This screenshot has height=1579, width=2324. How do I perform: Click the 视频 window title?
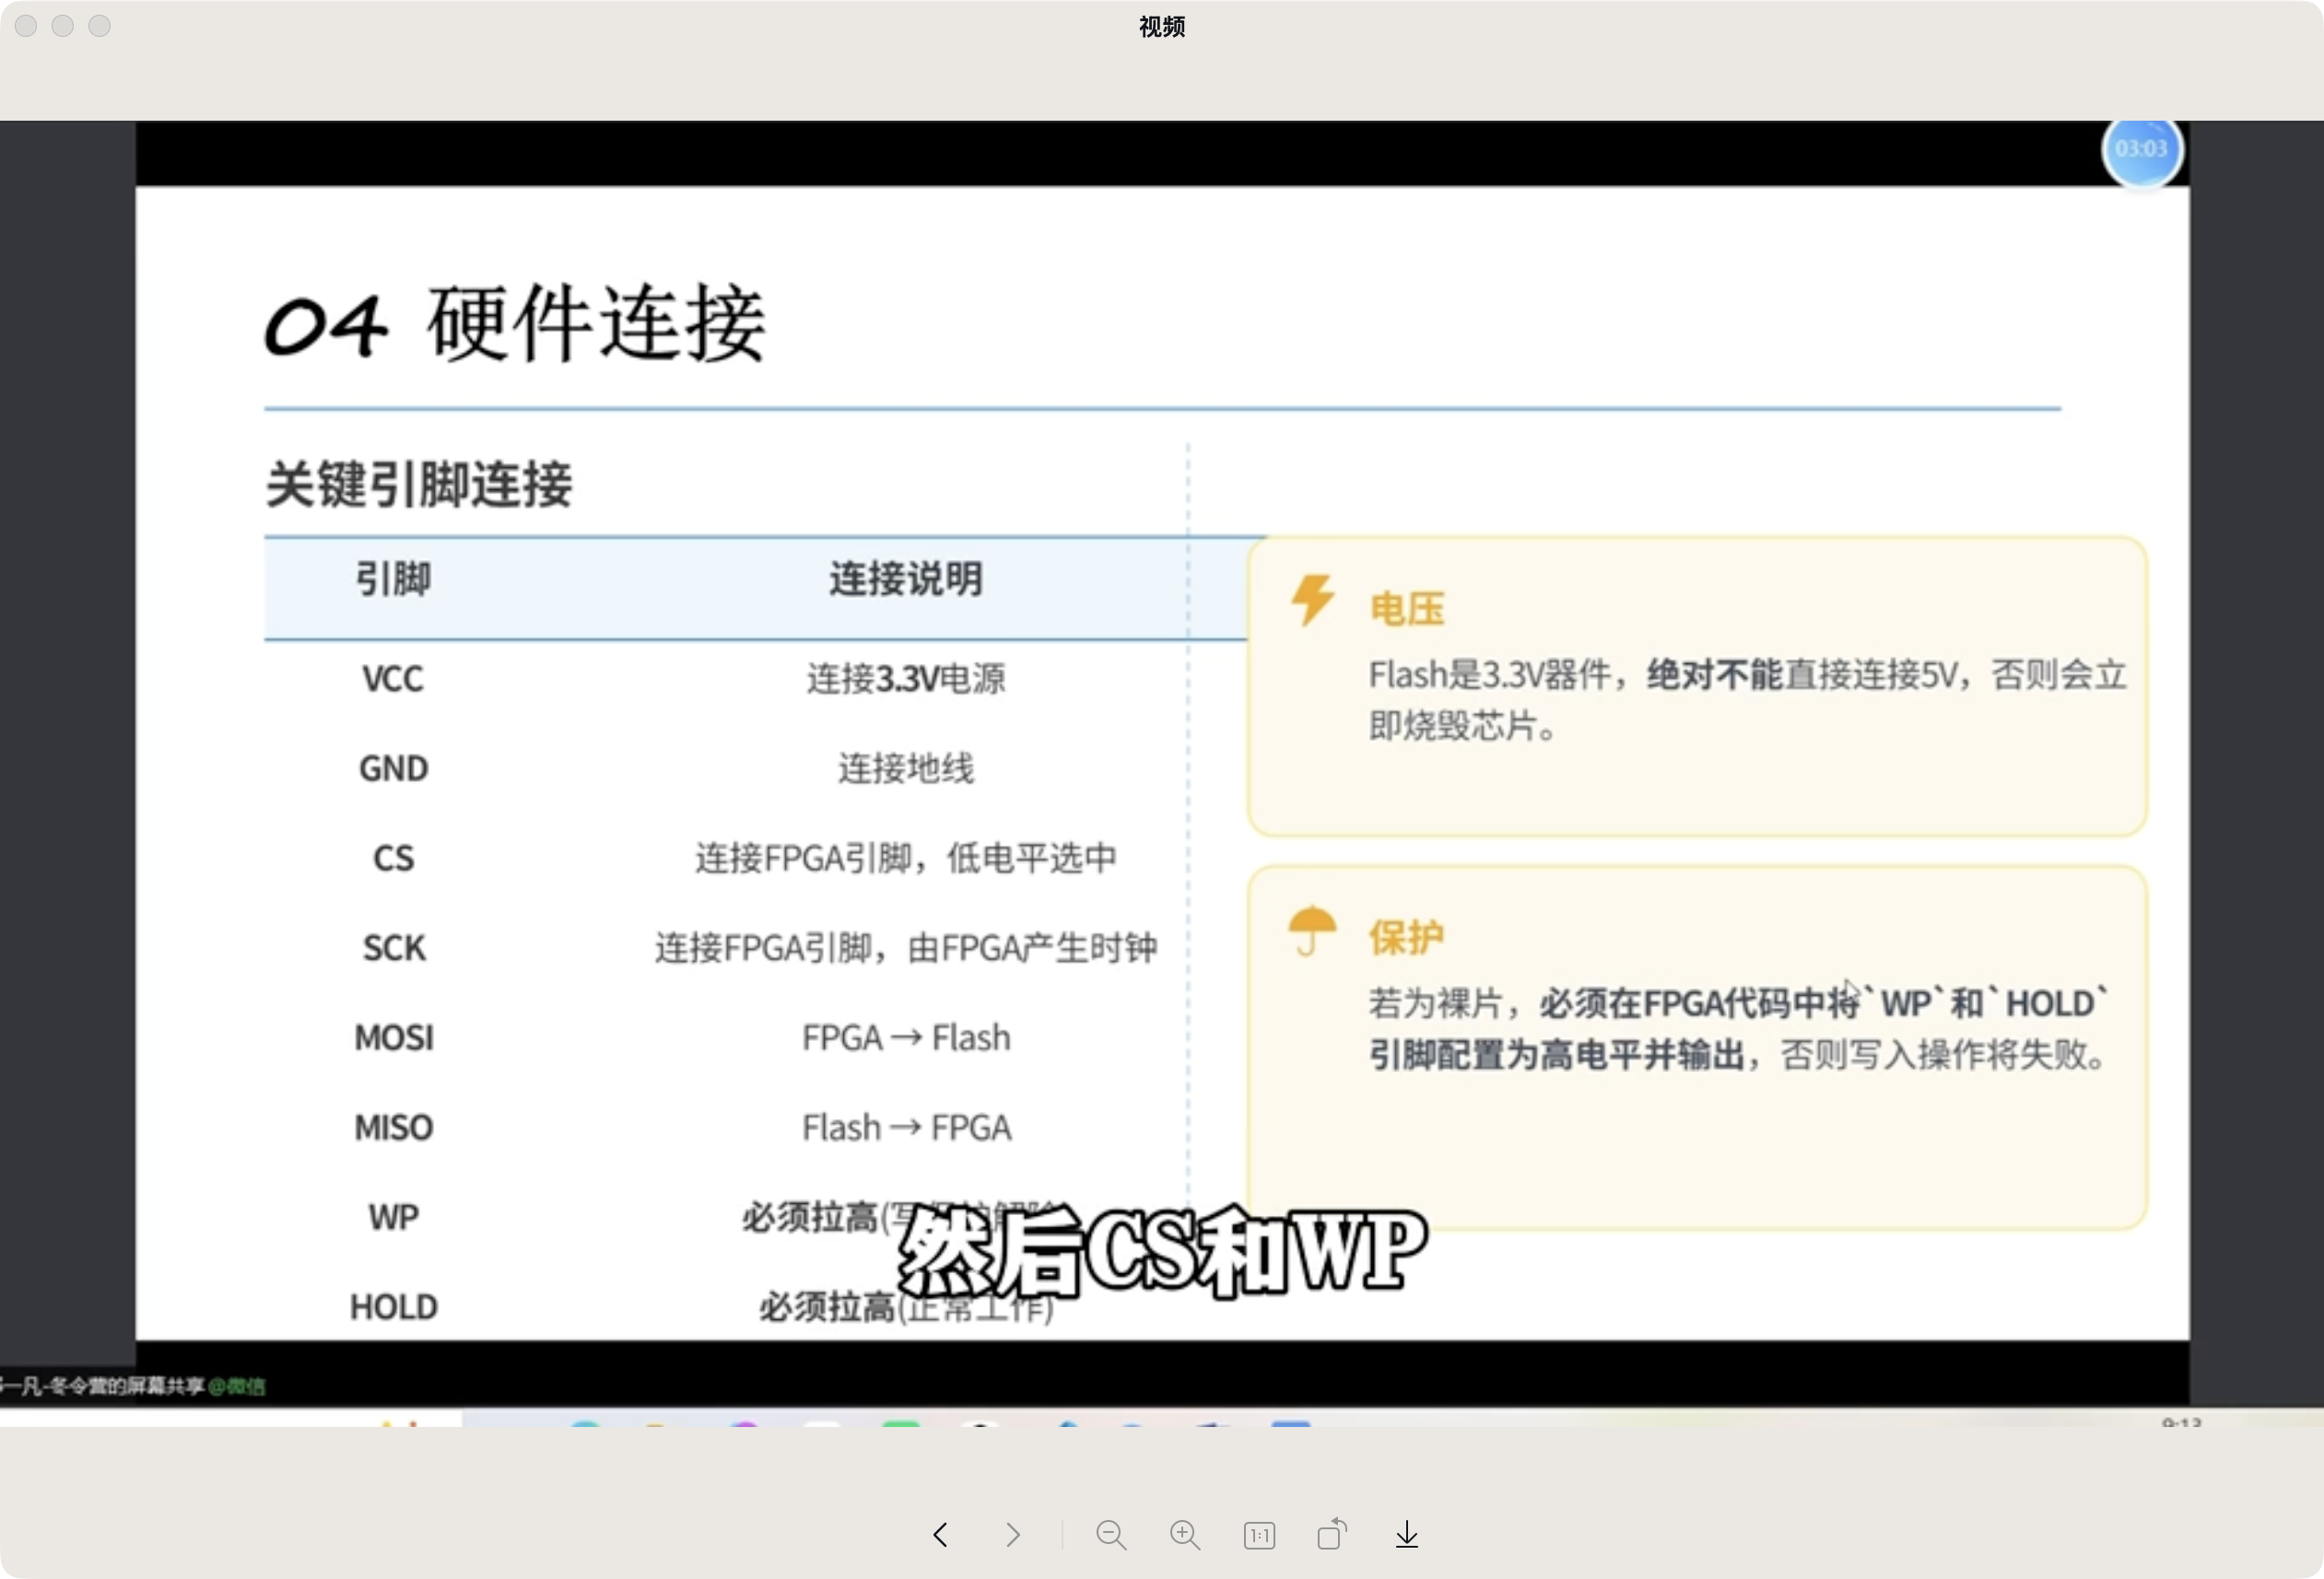pos(1160,27)
